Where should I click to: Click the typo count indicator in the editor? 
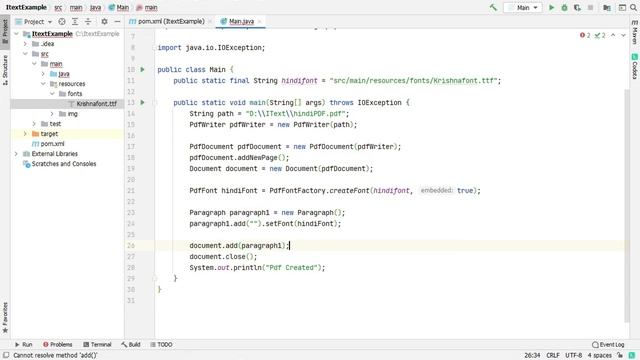click(x=600, y=36)
